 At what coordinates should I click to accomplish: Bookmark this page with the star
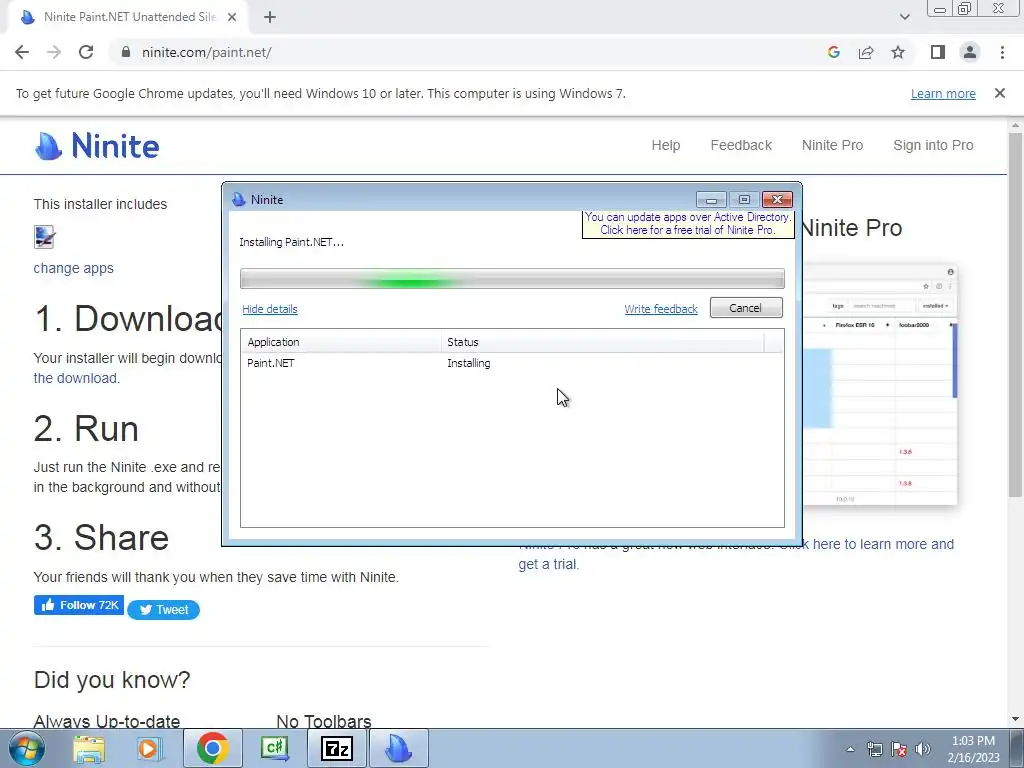898,52
